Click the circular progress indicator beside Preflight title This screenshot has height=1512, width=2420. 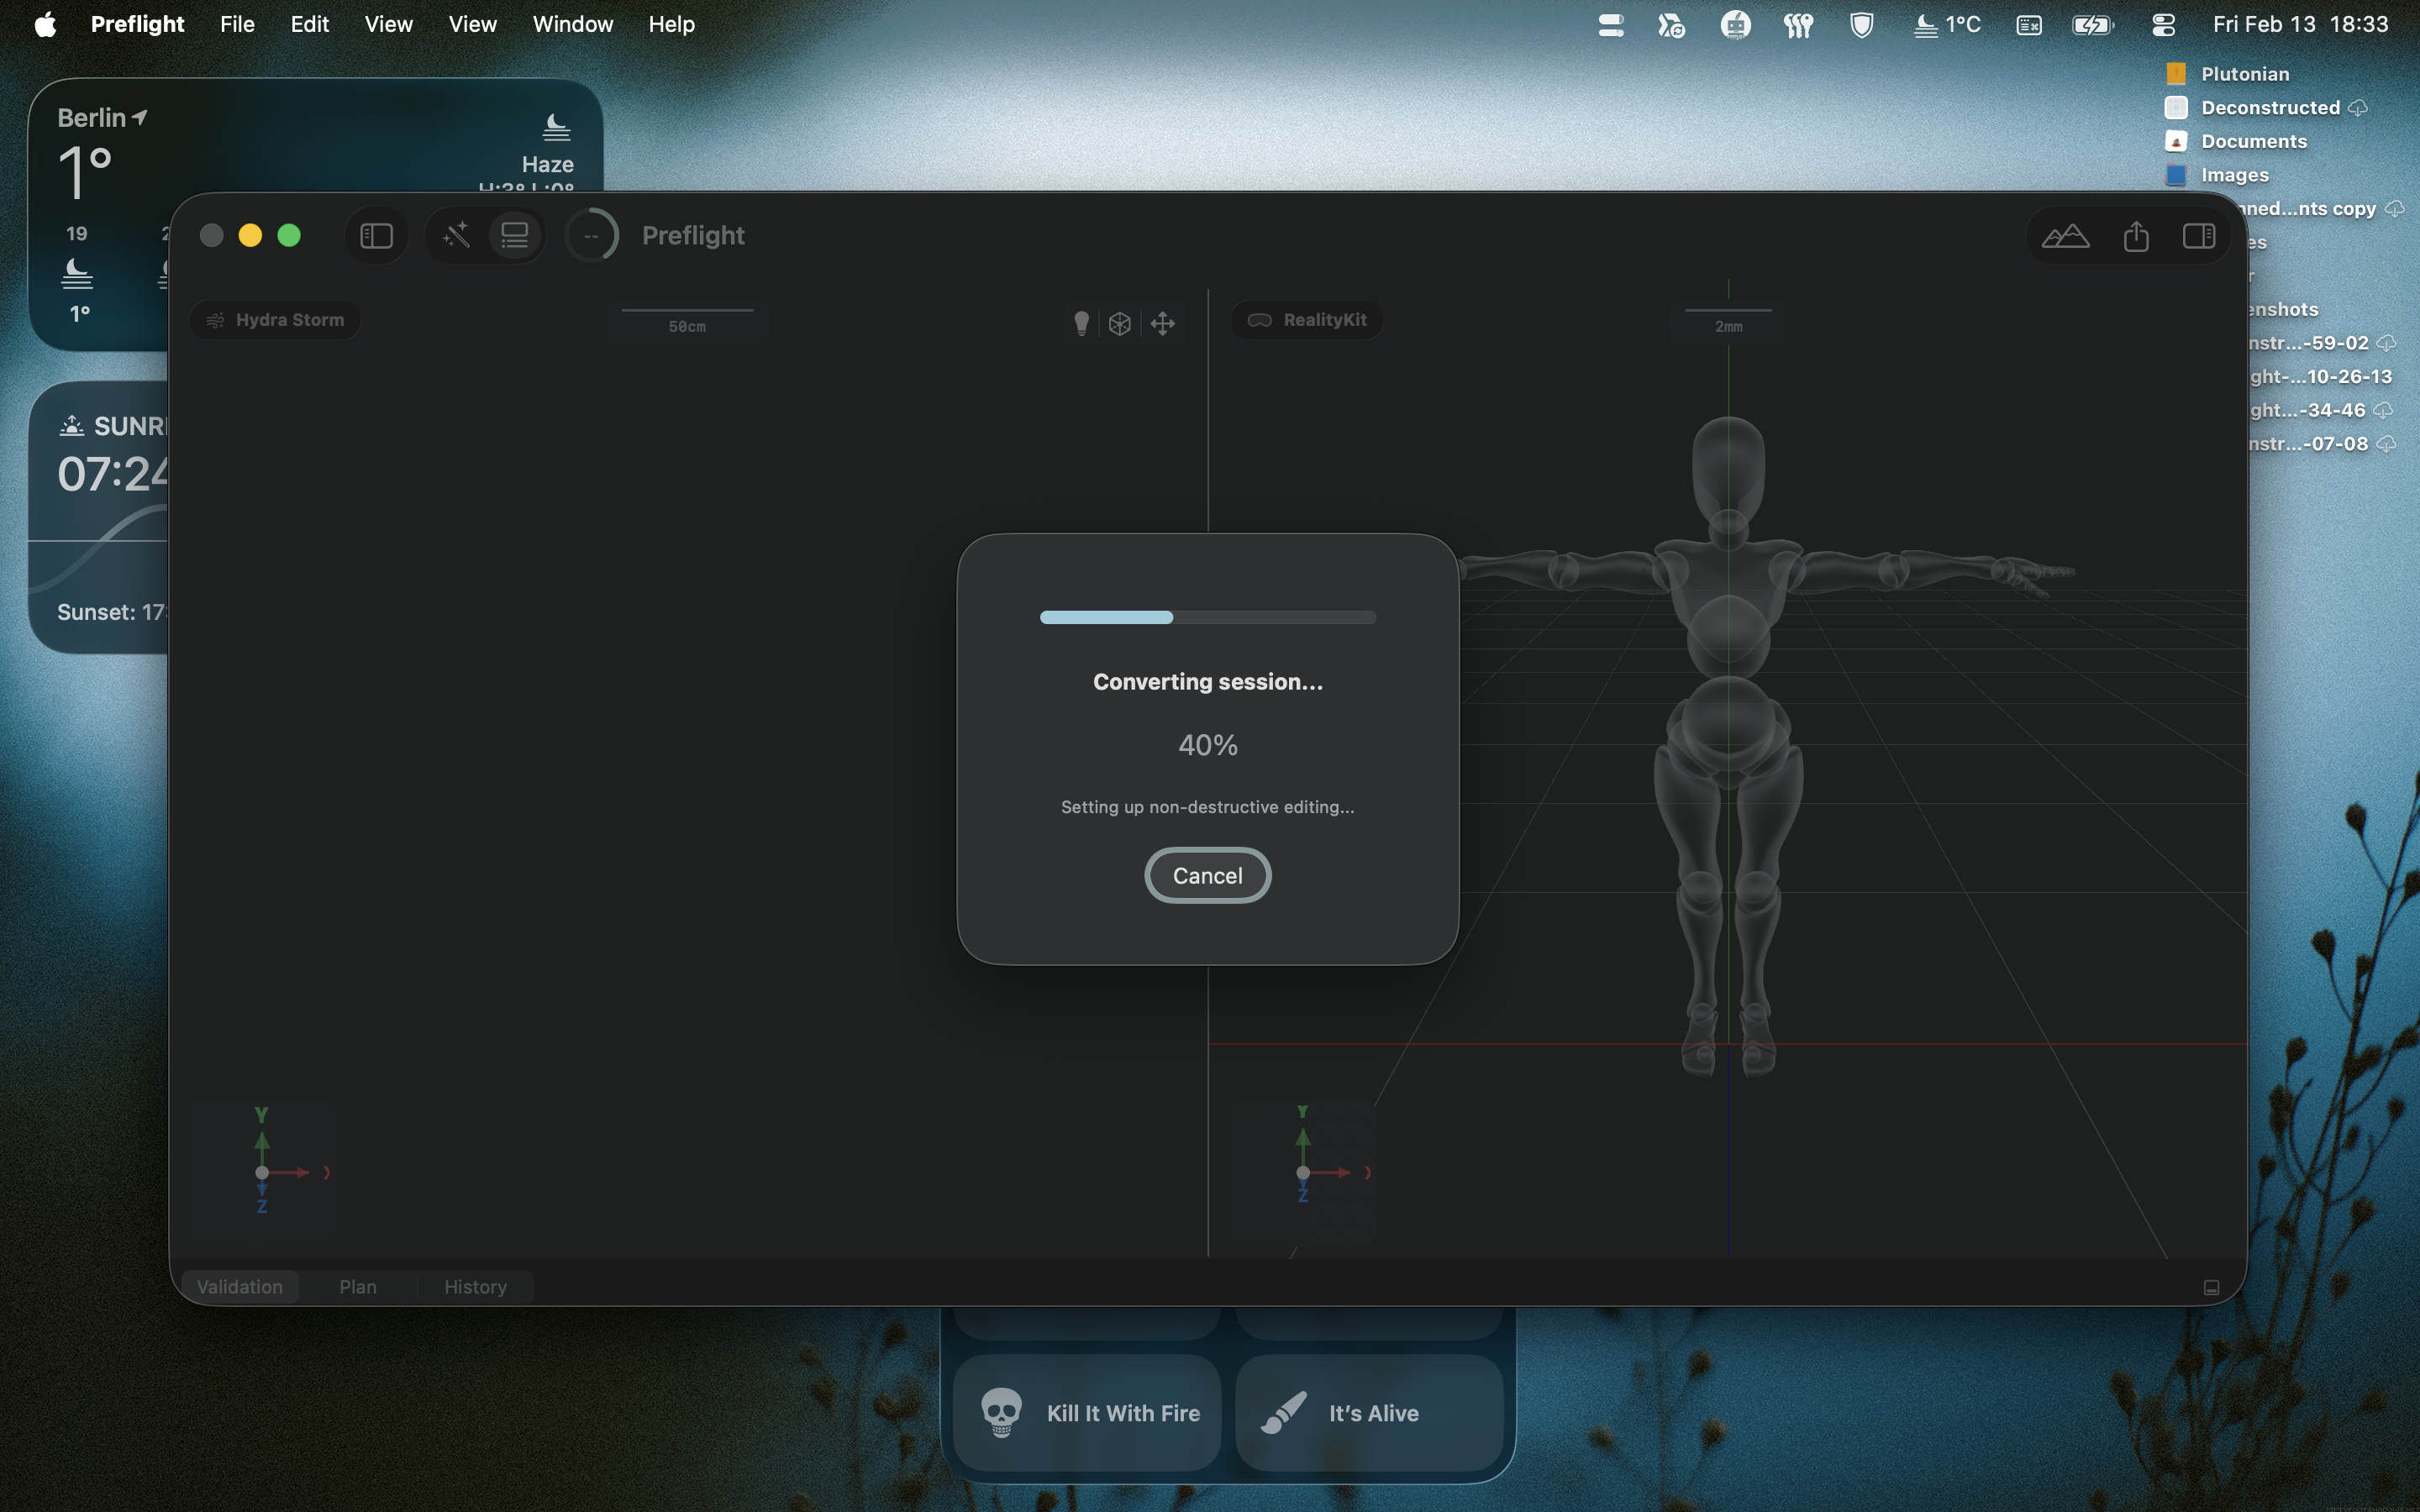pyautogui.click(x=592, y=235)
